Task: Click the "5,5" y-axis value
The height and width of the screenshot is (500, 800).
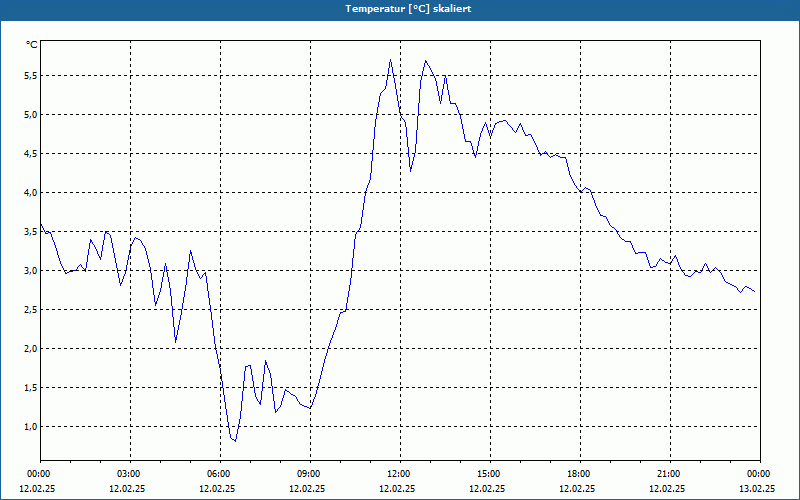Action: 31,76
